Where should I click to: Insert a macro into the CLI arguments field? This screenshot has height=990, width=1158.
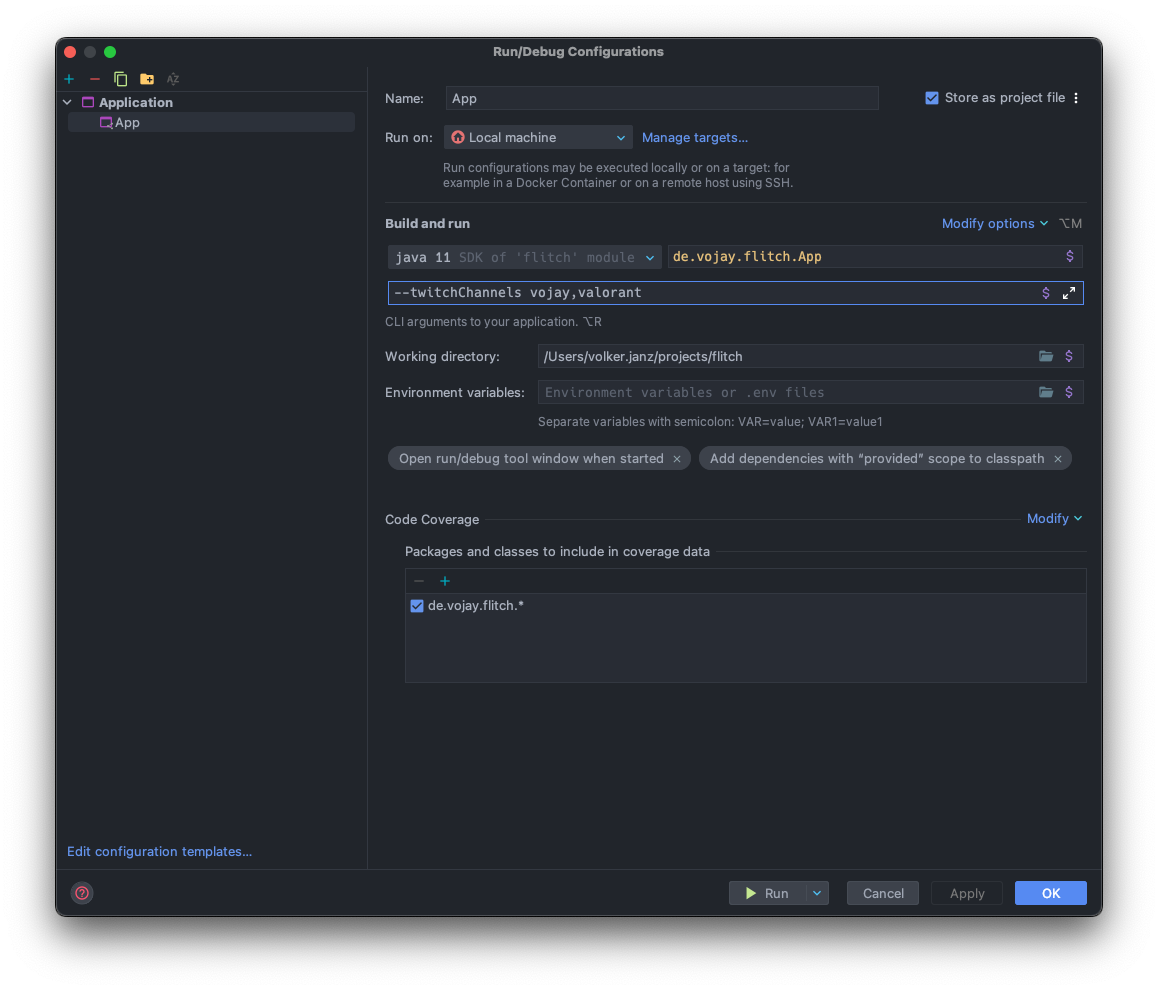[1047, 293]
